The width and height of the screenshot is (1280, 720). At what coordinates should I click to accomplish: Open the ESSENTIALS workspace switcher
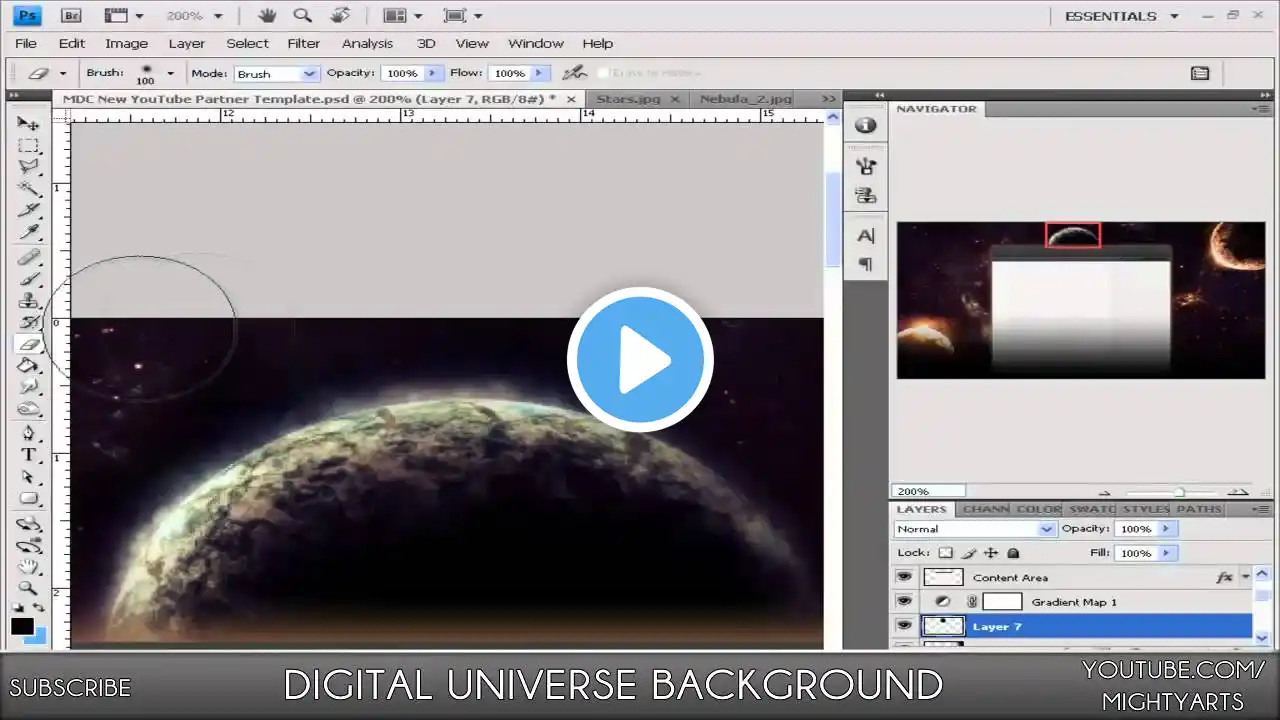tap(1122, 16)
